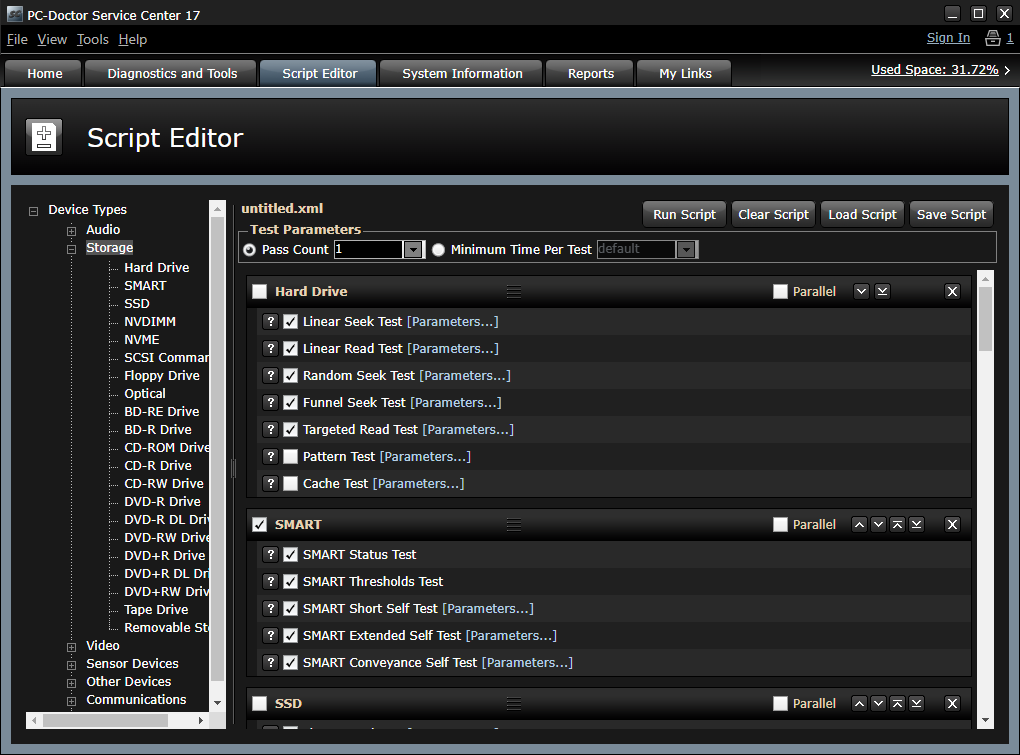Open the Pass Count dropdown
This screenshot has height=755, width=1020.
[413, 250]
